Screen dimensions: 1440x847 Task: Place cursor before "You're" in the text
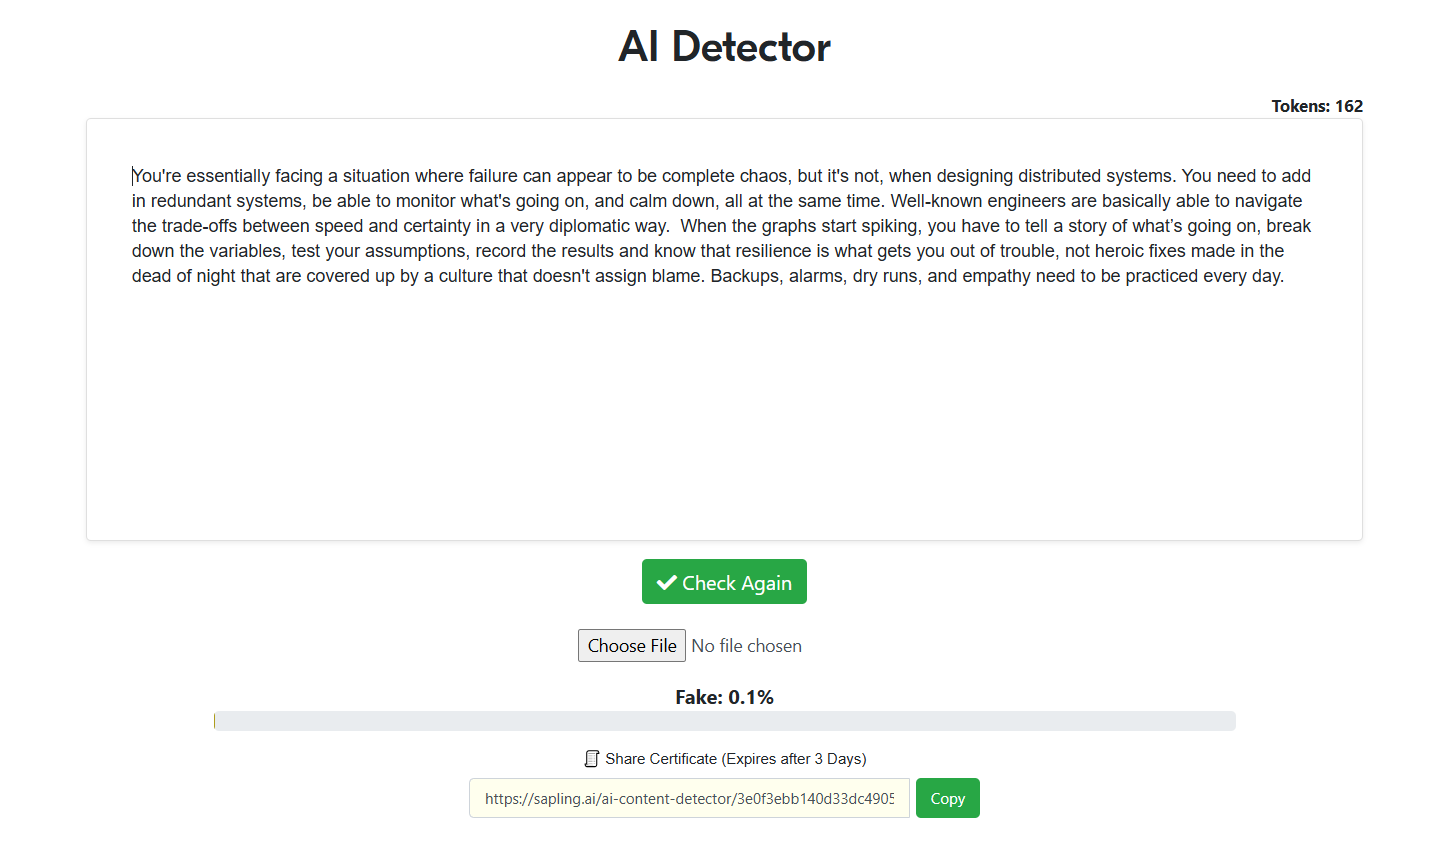133,176
